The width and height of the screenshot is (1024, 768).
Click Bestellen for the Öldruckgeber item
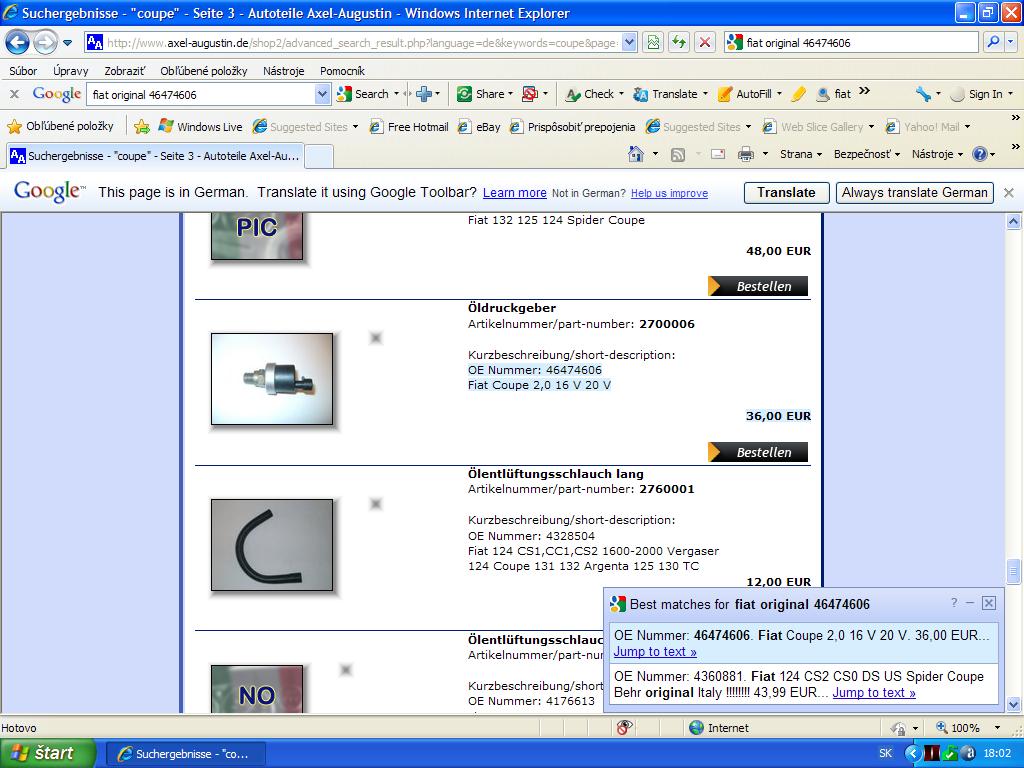point(758,453)
